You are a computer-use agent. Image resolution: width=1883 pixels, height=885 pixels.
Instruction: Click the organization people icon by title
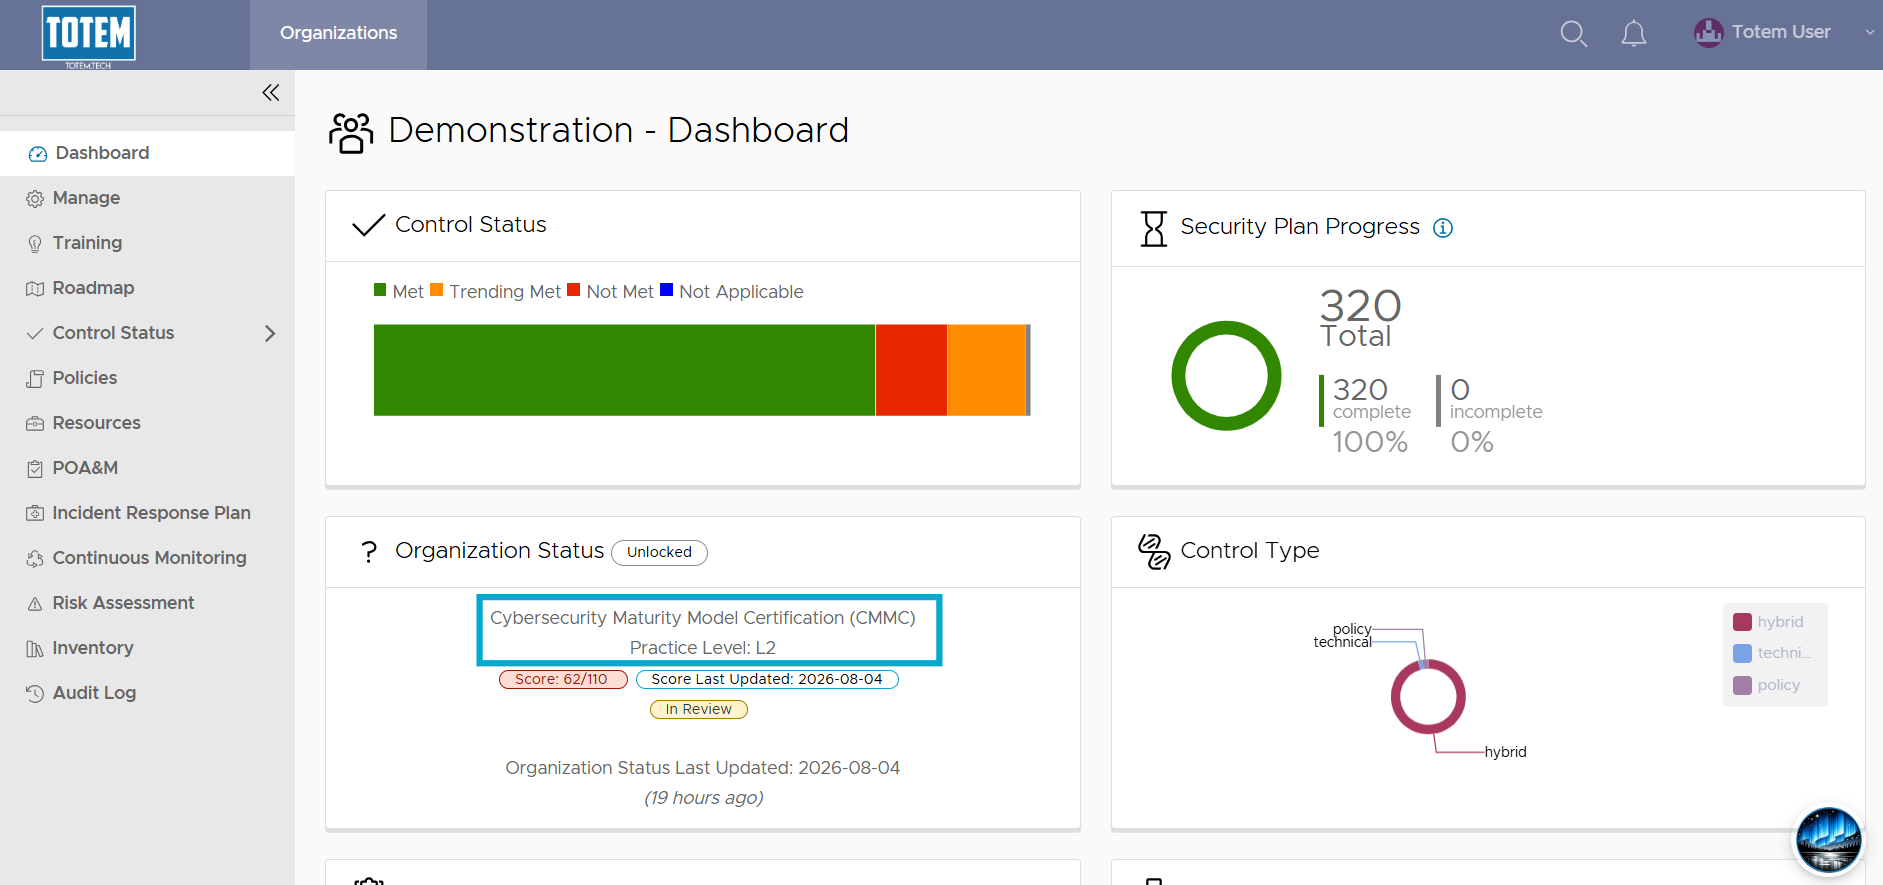click(x=351, y=132)
